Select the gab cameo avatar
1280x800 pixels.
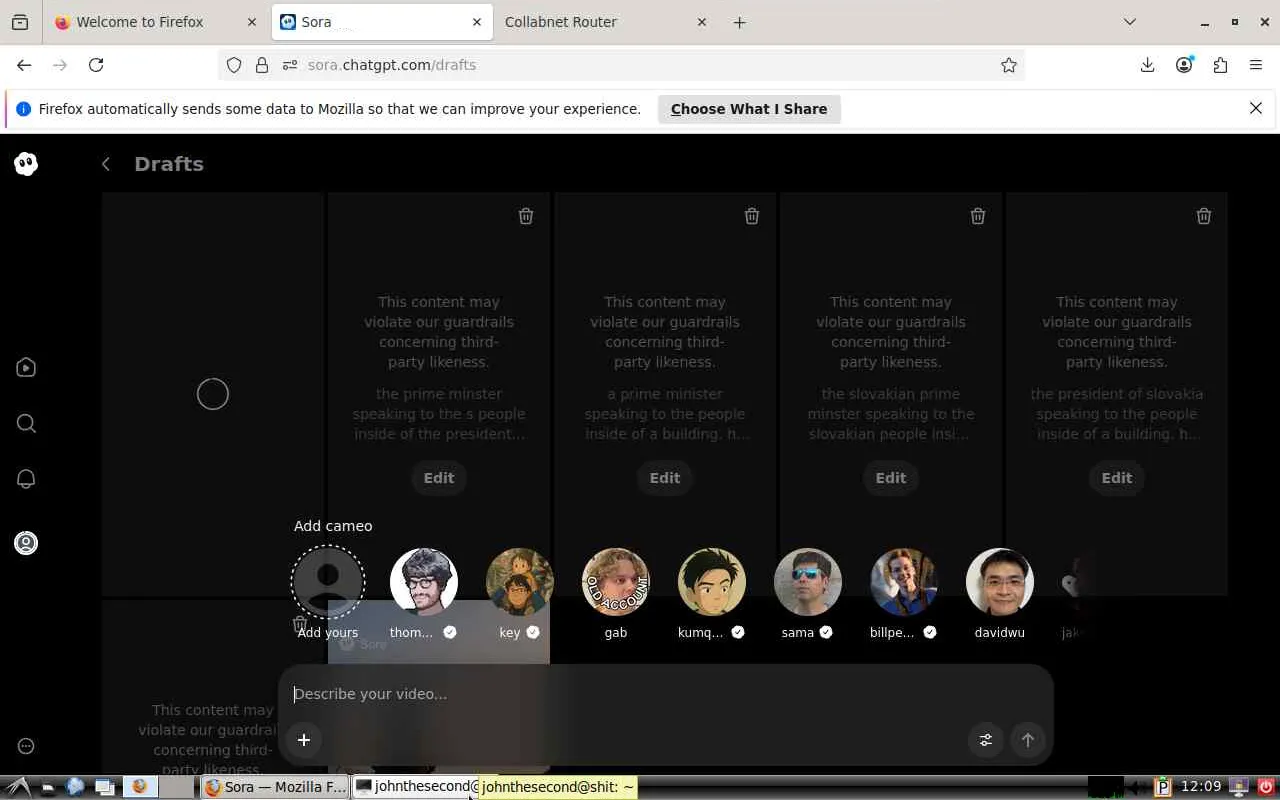616,582
